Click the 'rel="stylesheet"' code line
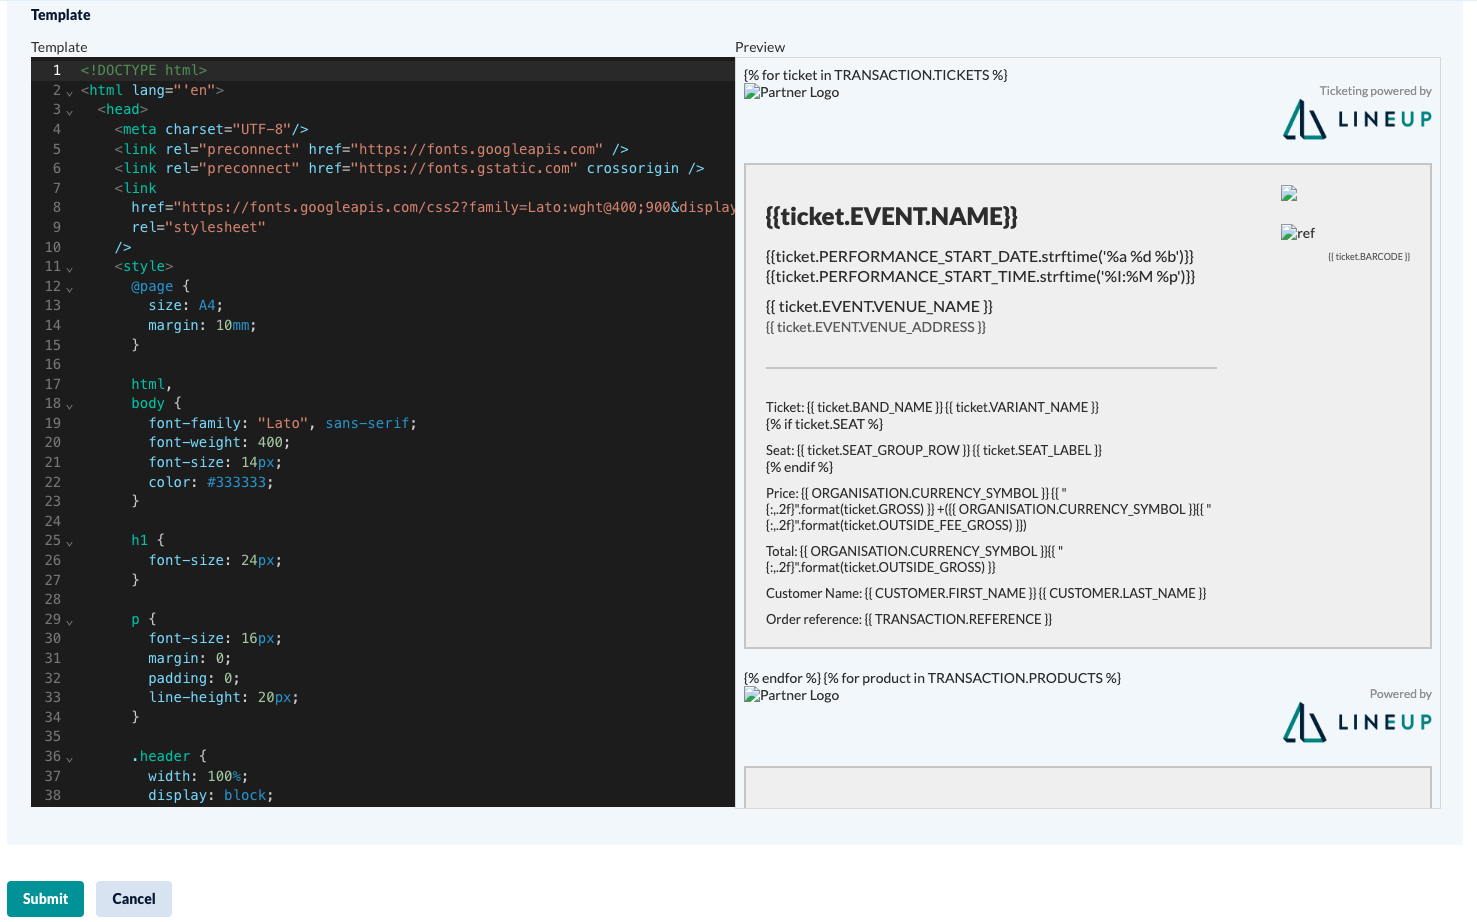The width and height of the screenshot is (1477, 922). tap(198, 227)
